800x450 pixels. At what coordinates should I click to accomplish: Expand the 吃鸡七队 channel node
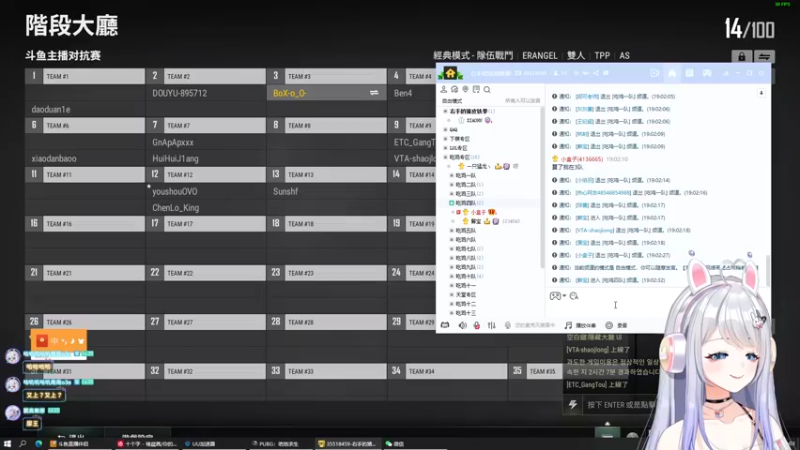pyautogui.click(x=452, y=249)
